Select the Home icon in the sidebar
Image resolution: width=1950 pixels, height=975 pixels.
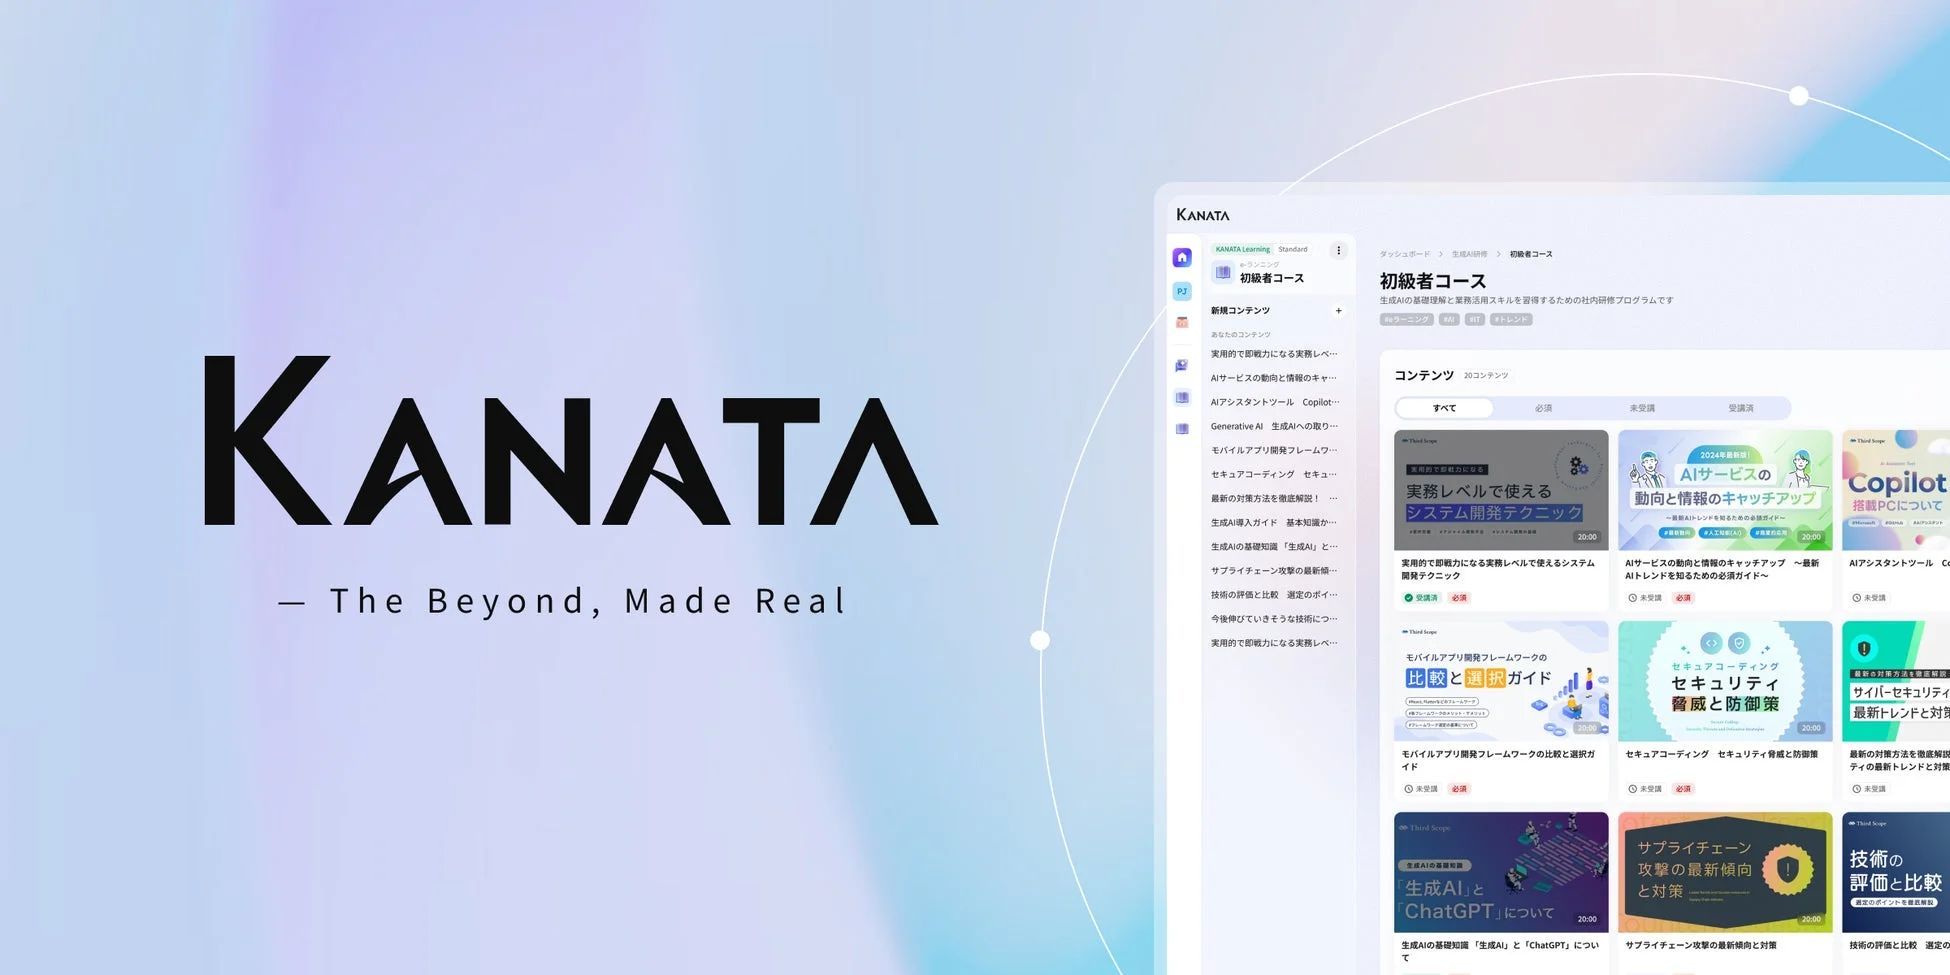coord(1182,256)
